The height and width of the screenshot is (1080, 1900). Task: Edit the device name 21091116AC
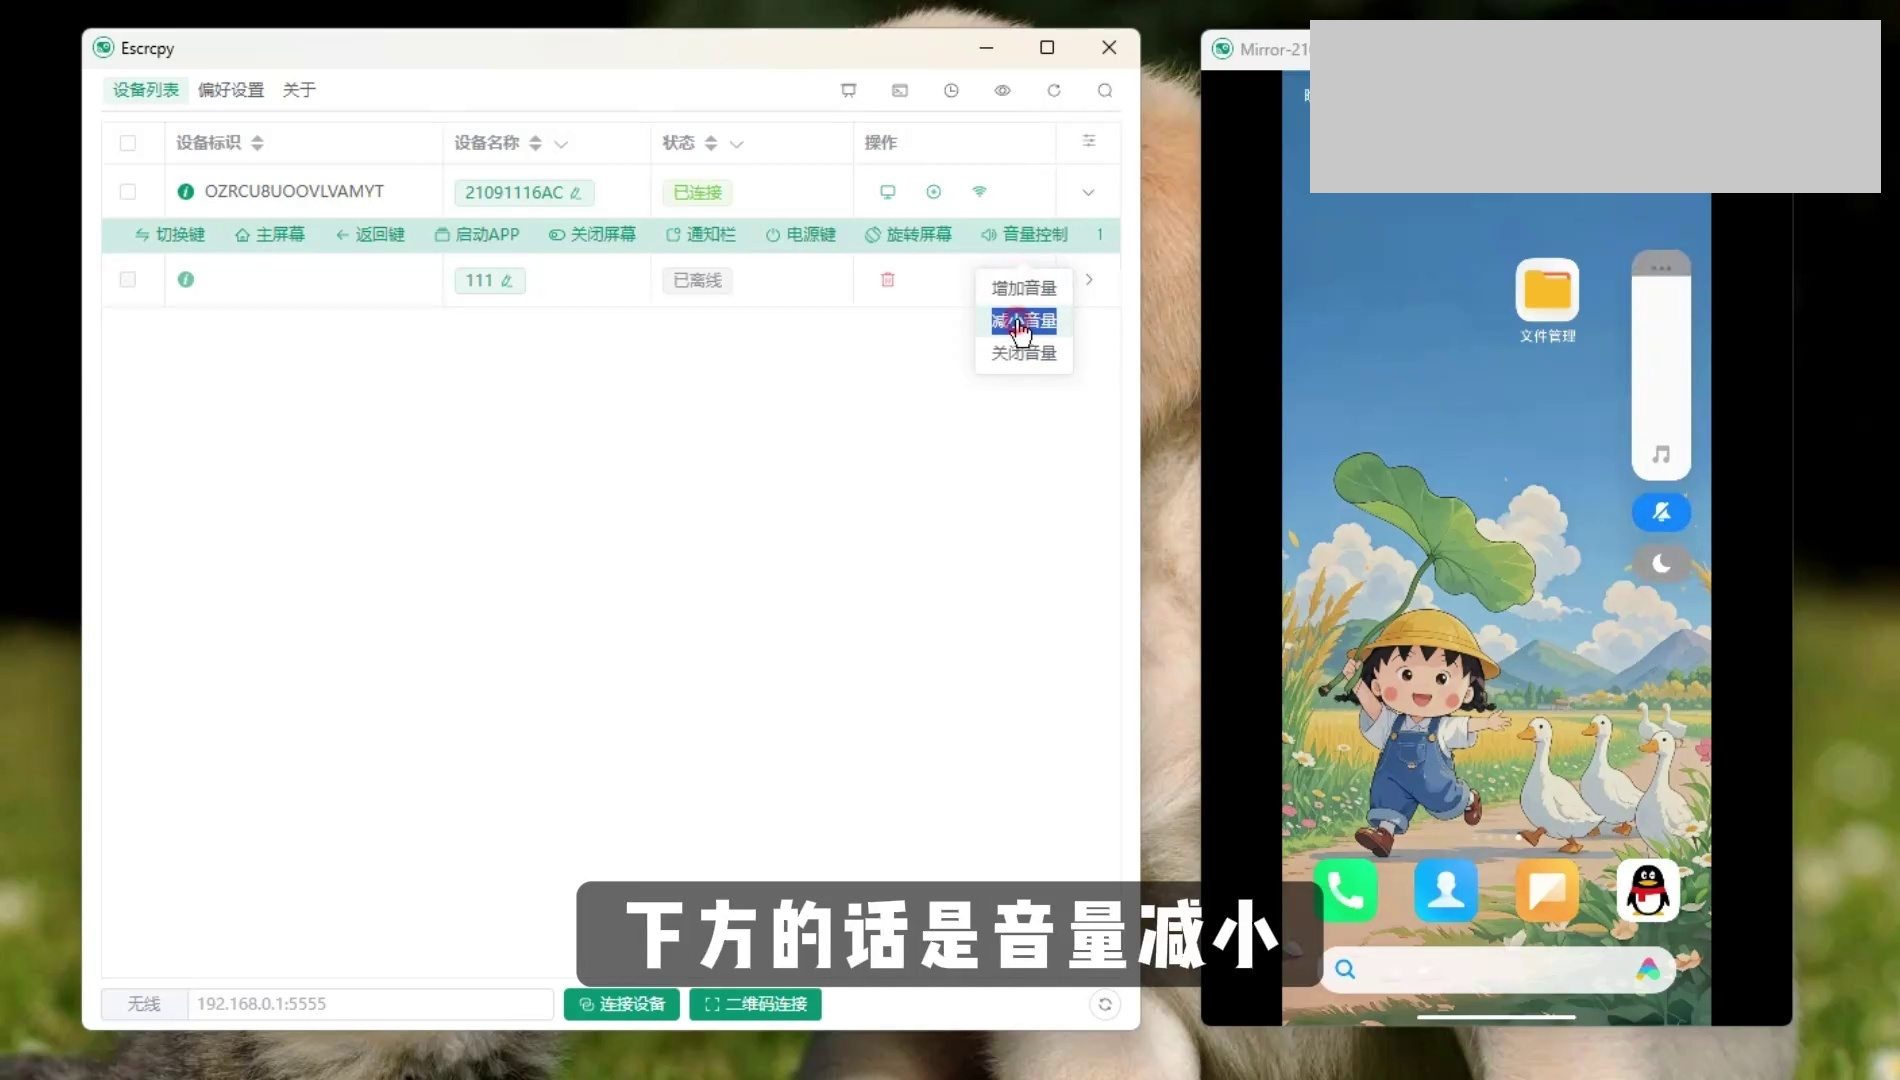(576, 193)
